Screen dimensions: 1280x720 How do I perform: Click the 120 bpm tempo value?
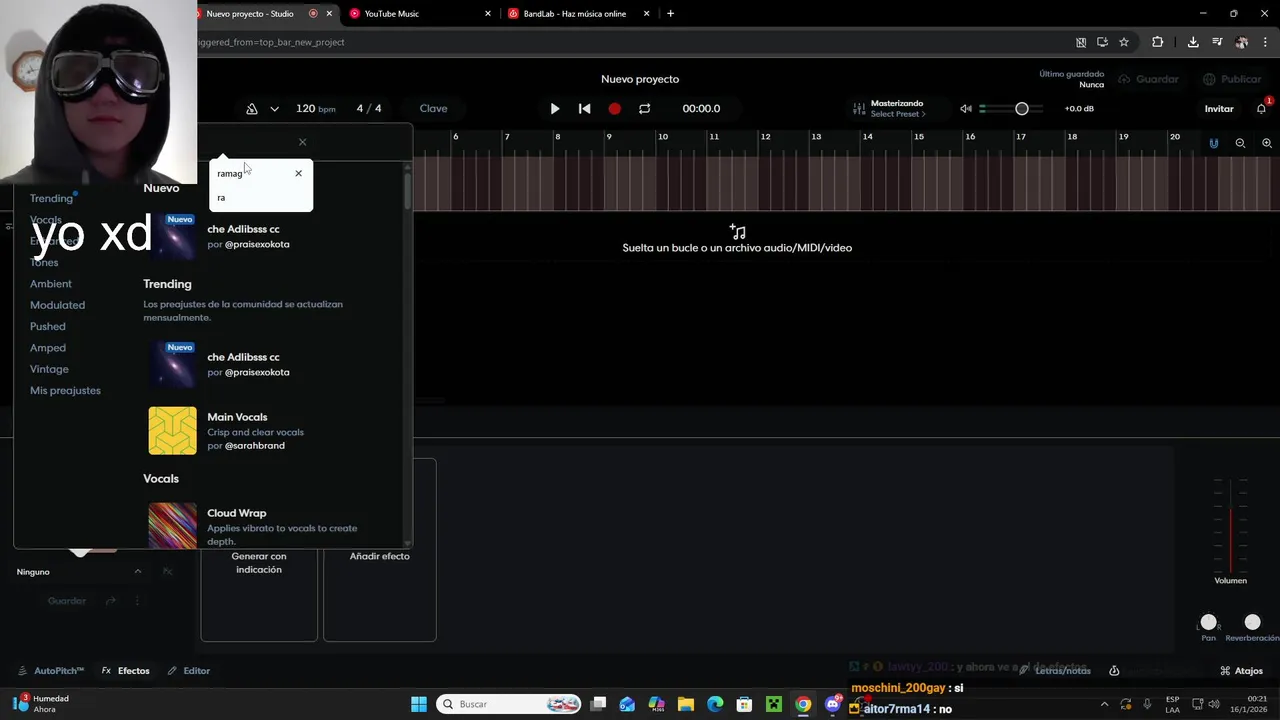316,109
